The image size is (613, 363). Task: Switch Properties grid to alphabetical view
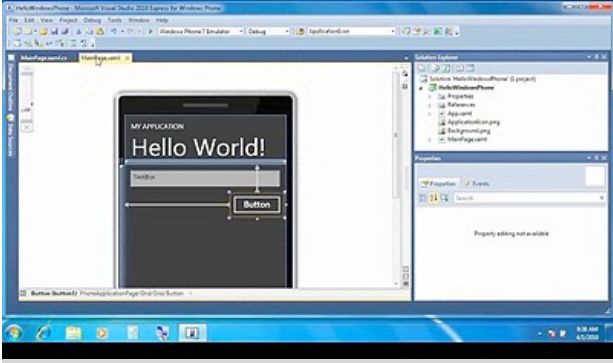434,198
